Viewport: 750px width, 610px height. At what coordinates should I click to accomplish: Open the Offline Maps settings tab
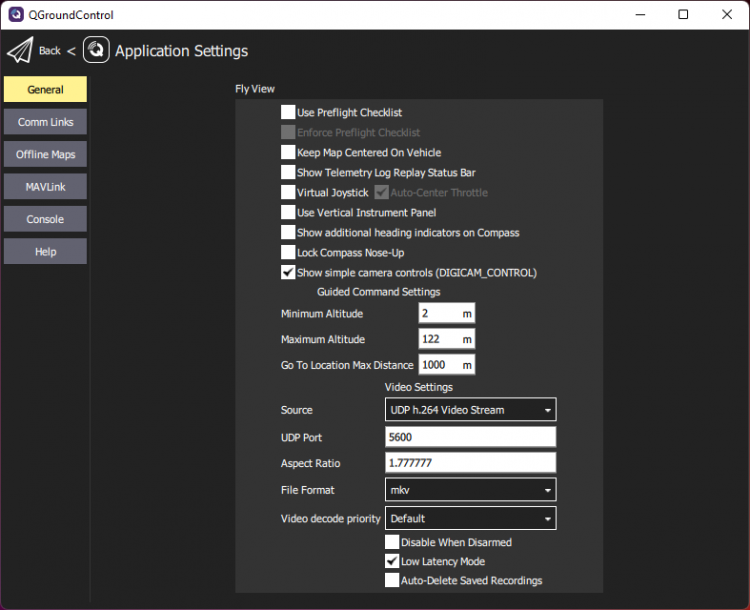[x=45, y=155]
